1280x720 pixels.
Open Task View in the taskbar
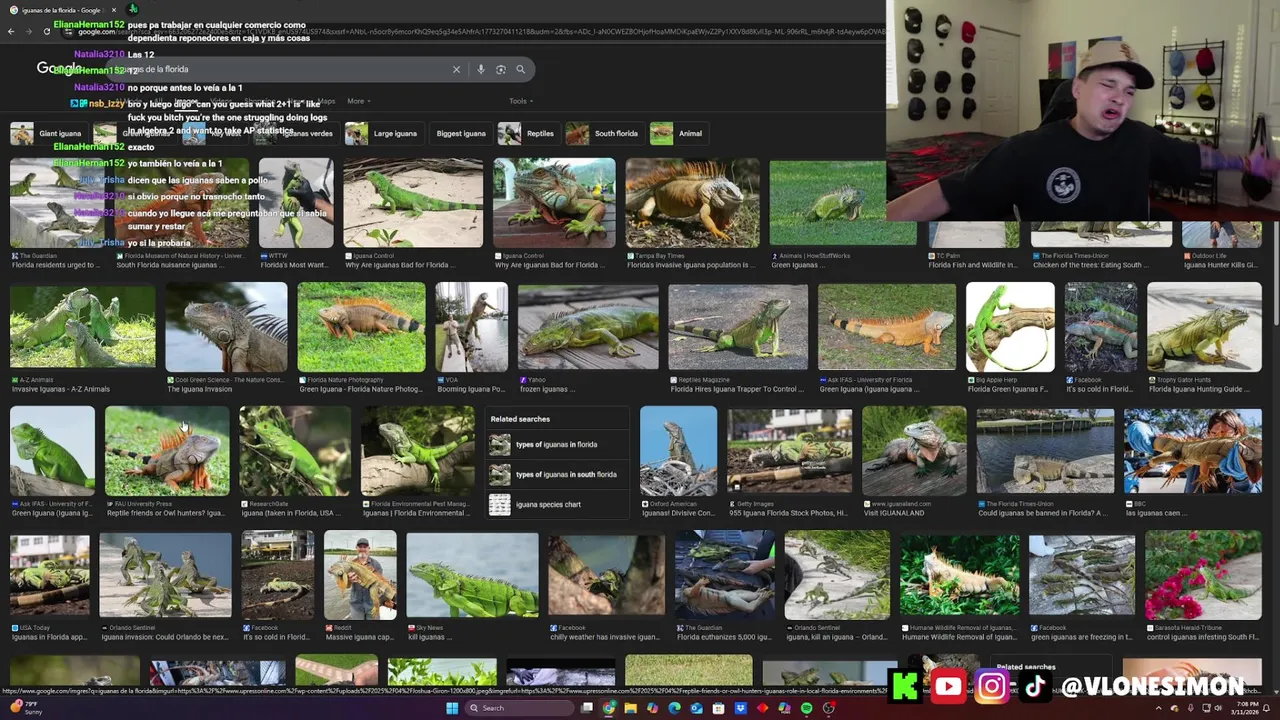click(586, 708)
